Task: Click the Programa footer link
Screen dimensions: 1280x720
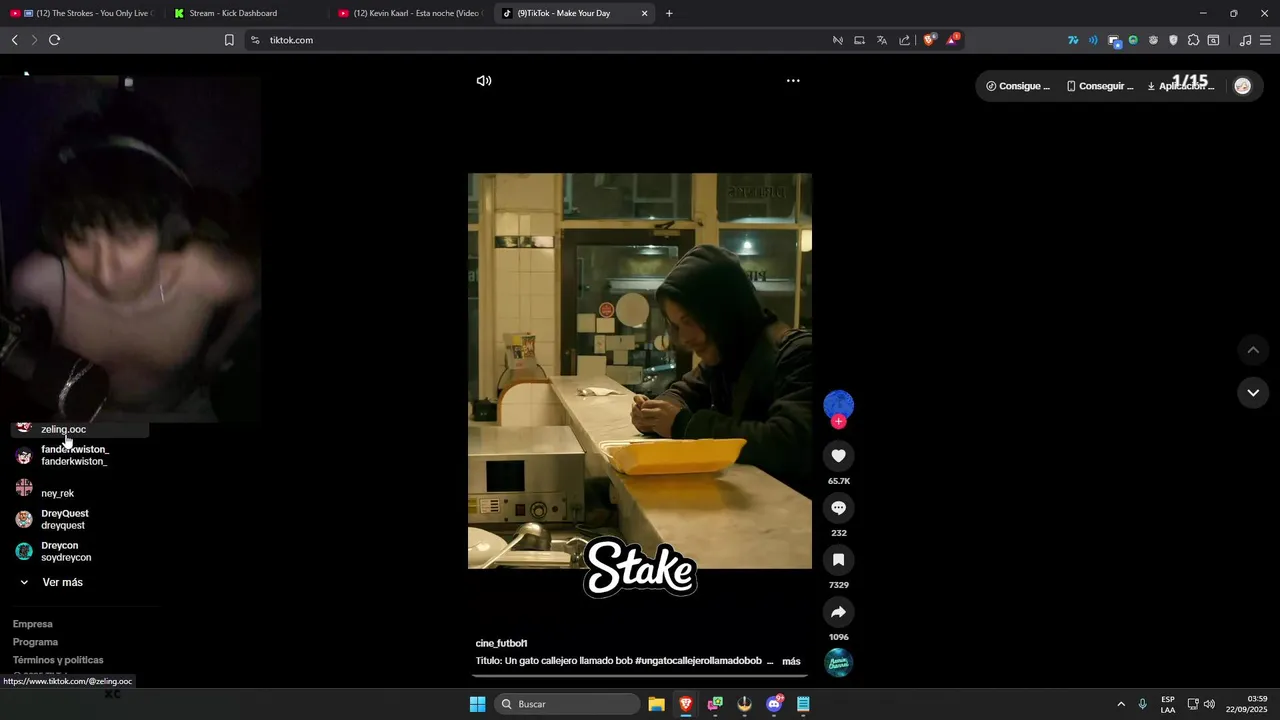Action: (x=35, y=642)
